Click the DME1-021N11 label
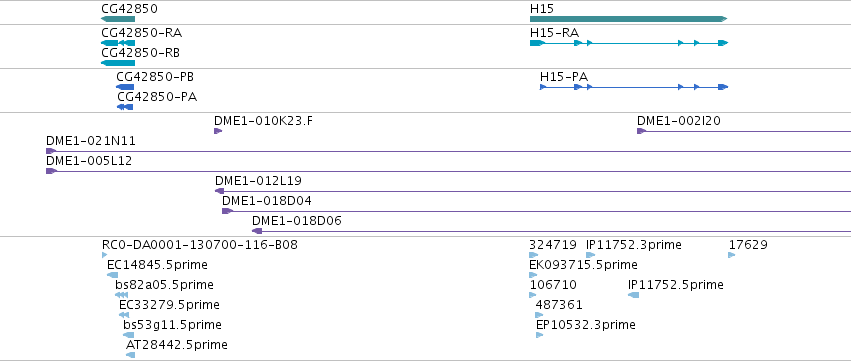 pyautogui.click(x=91, y=142)
